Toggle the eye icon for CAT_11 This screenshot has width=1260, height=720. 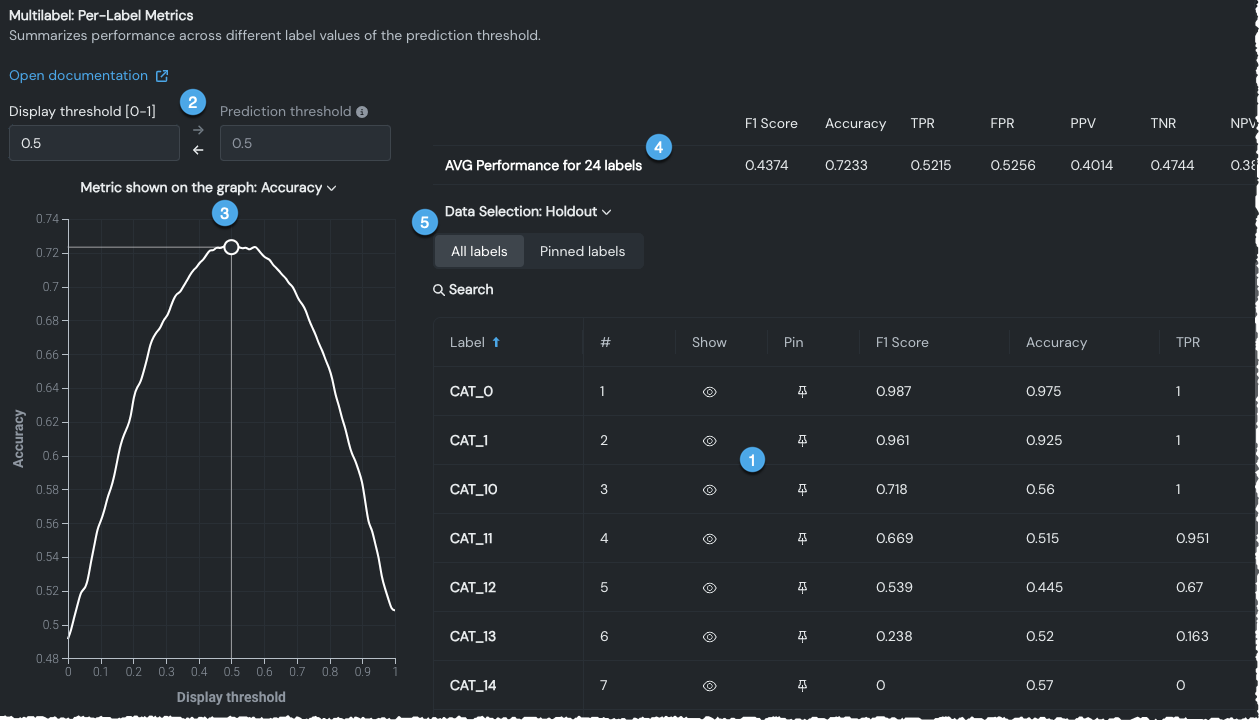coord(709,539)
